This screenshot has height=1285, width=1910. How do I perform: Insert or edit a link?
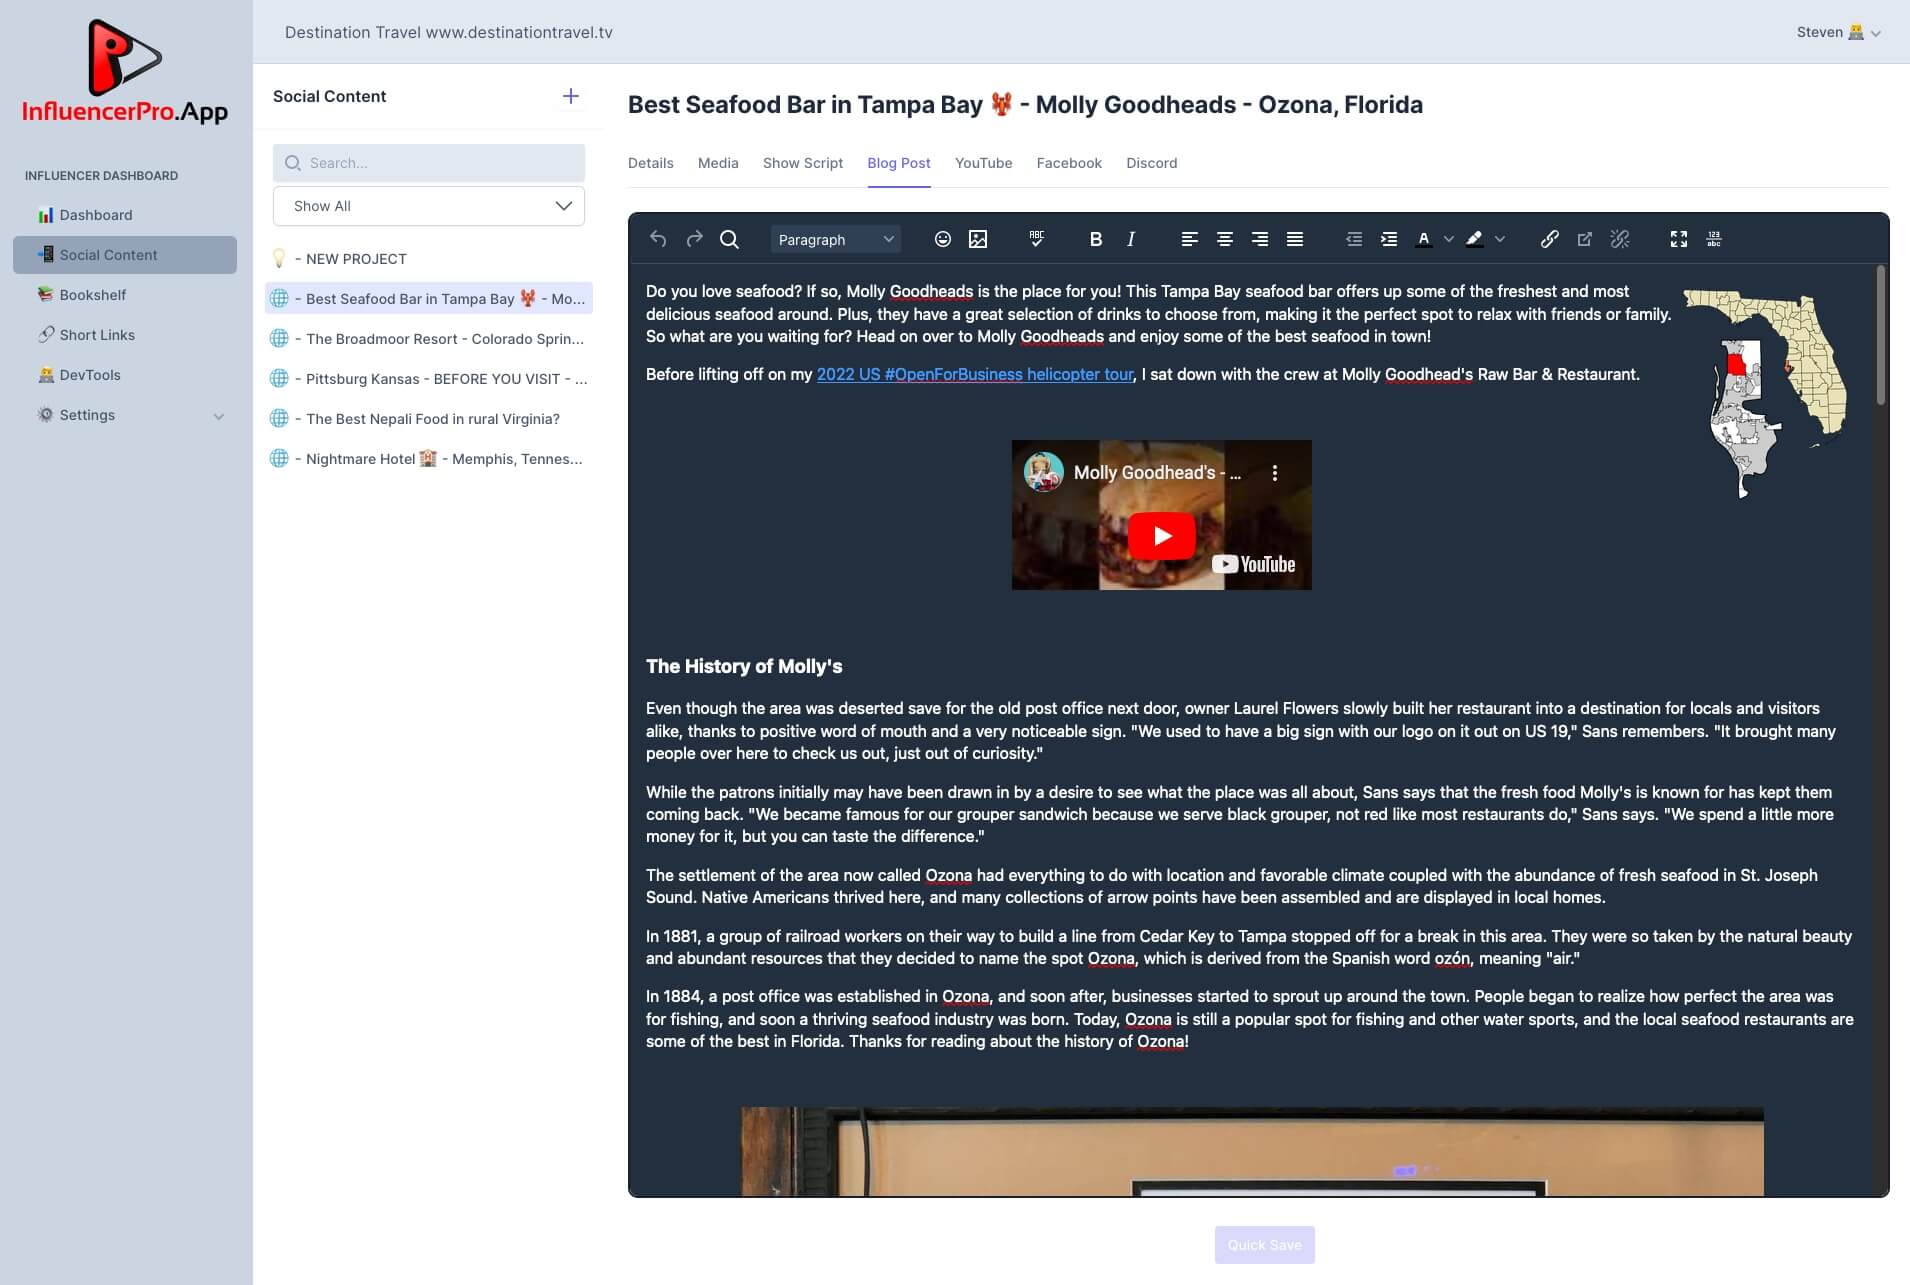pyautogui.click(x=1549, y=239)
